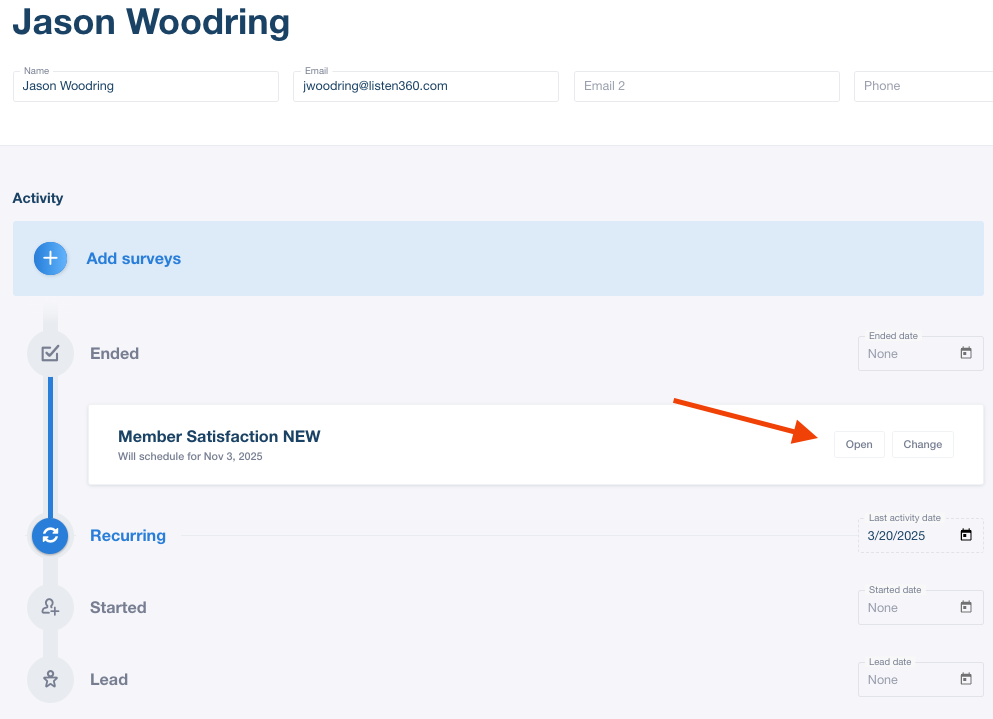Click the Lead stage star icon

[50, 679]
